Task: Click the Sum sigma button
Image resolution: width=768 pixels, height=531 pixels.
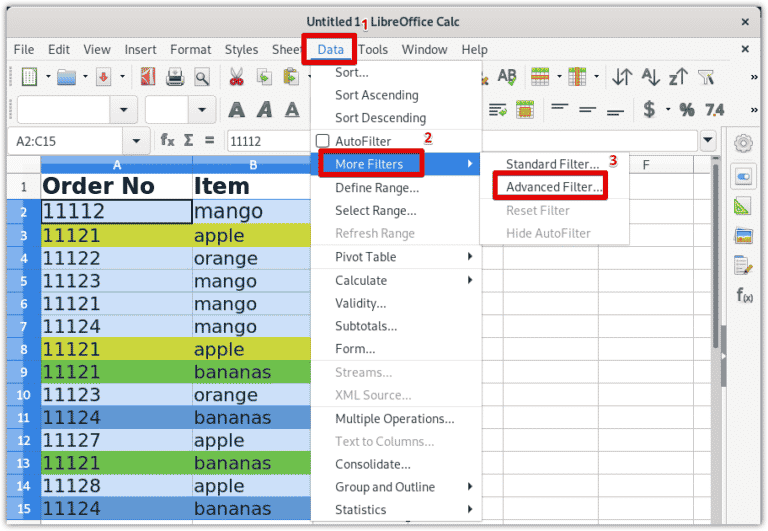Action: (188, 142)
